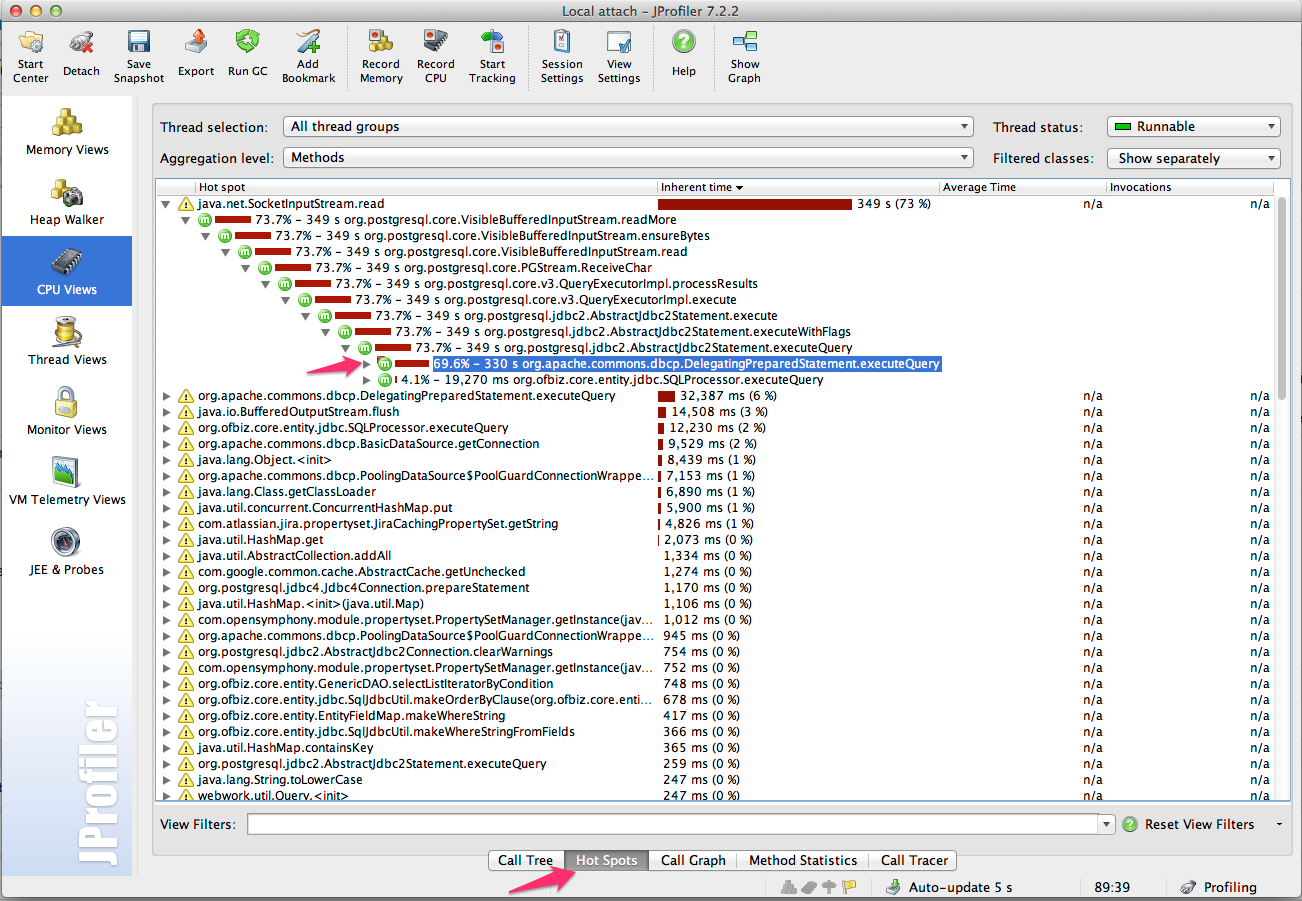The height and width of the screenshot is (901, 1302).
Task: Select the GenericDAO.selectListIteratorByCondition row
Action: (715, 684)
